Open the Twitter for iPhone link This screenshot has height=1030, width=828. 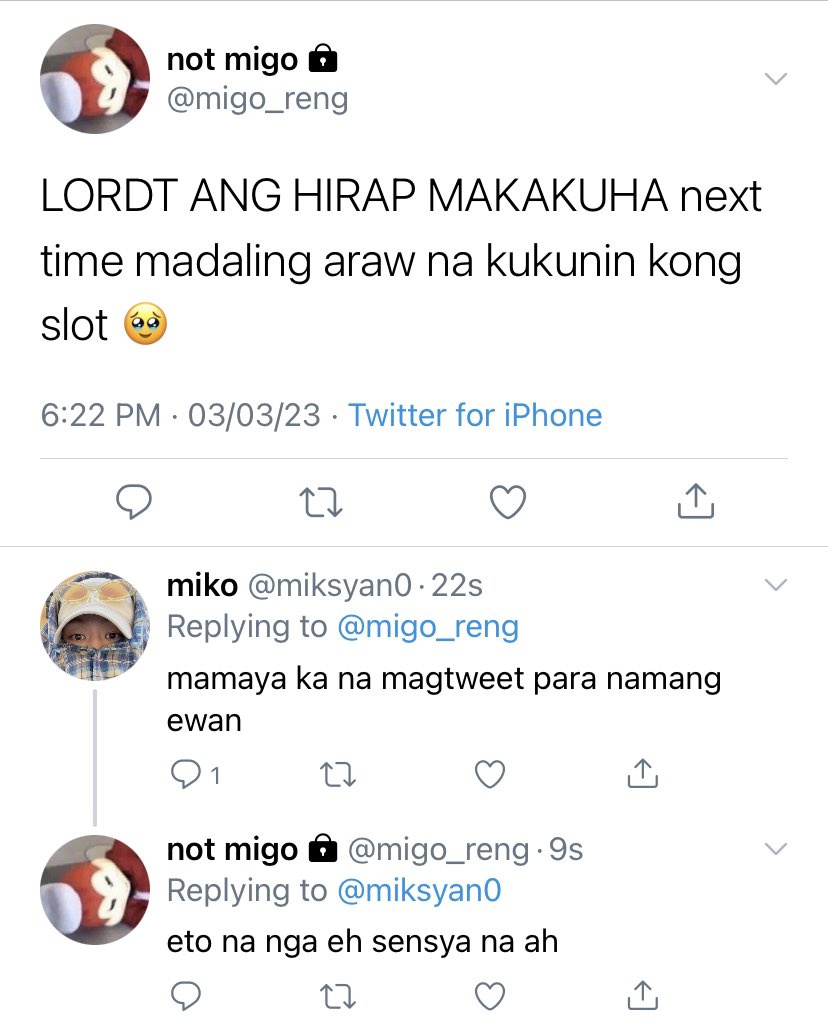coord(474,415)
